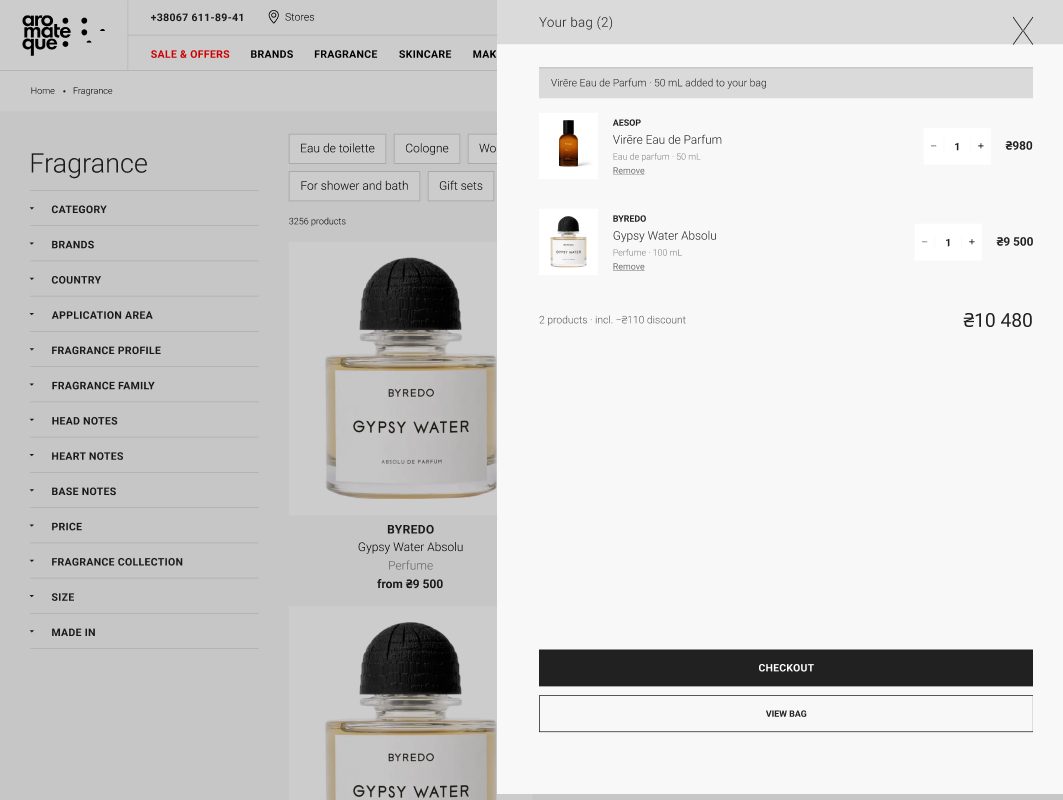Click the AESOP brand label in bag

click(626, 123)
